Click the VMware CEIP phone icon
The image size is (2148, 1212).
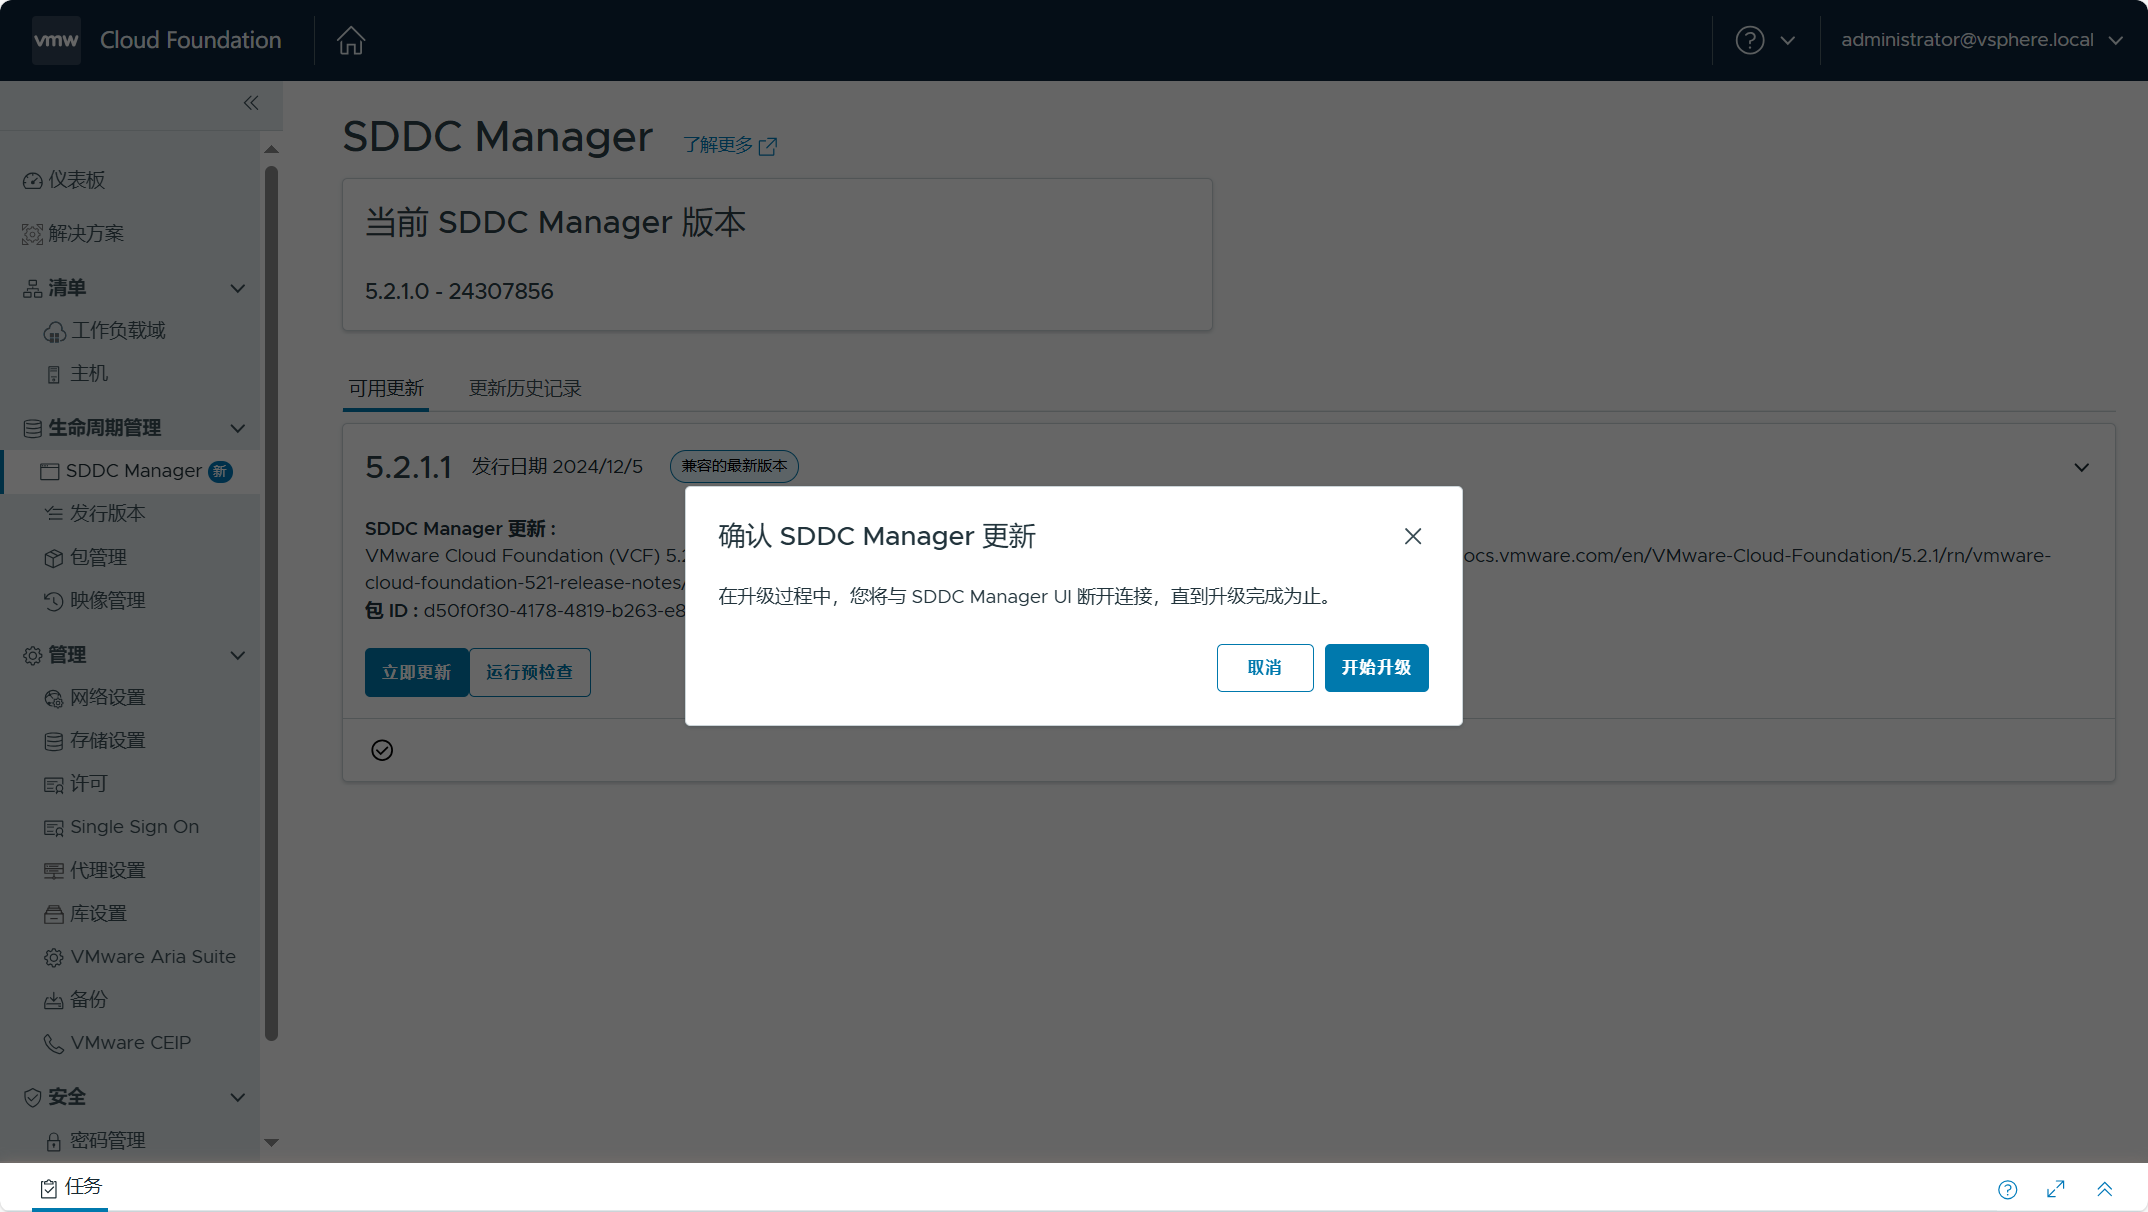pos(54,1044)
